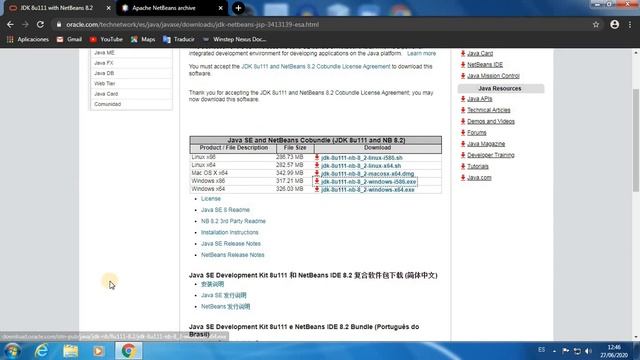Image resolution: width=640 pixels, height=360 pixels.
Task: Open Comunidad in the left sidebar
Action: point(108,104)
